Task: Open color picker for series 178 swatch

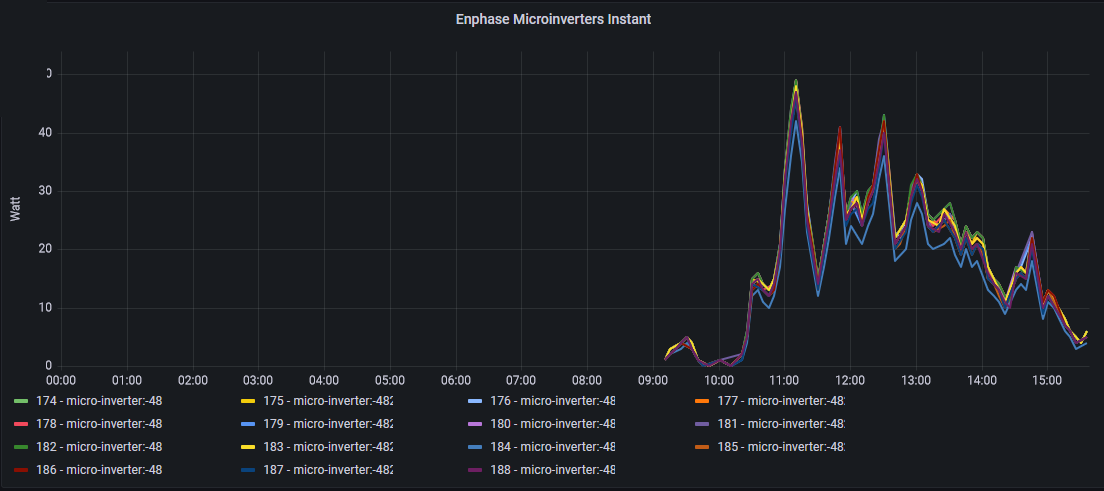Action: pos(21,424)
